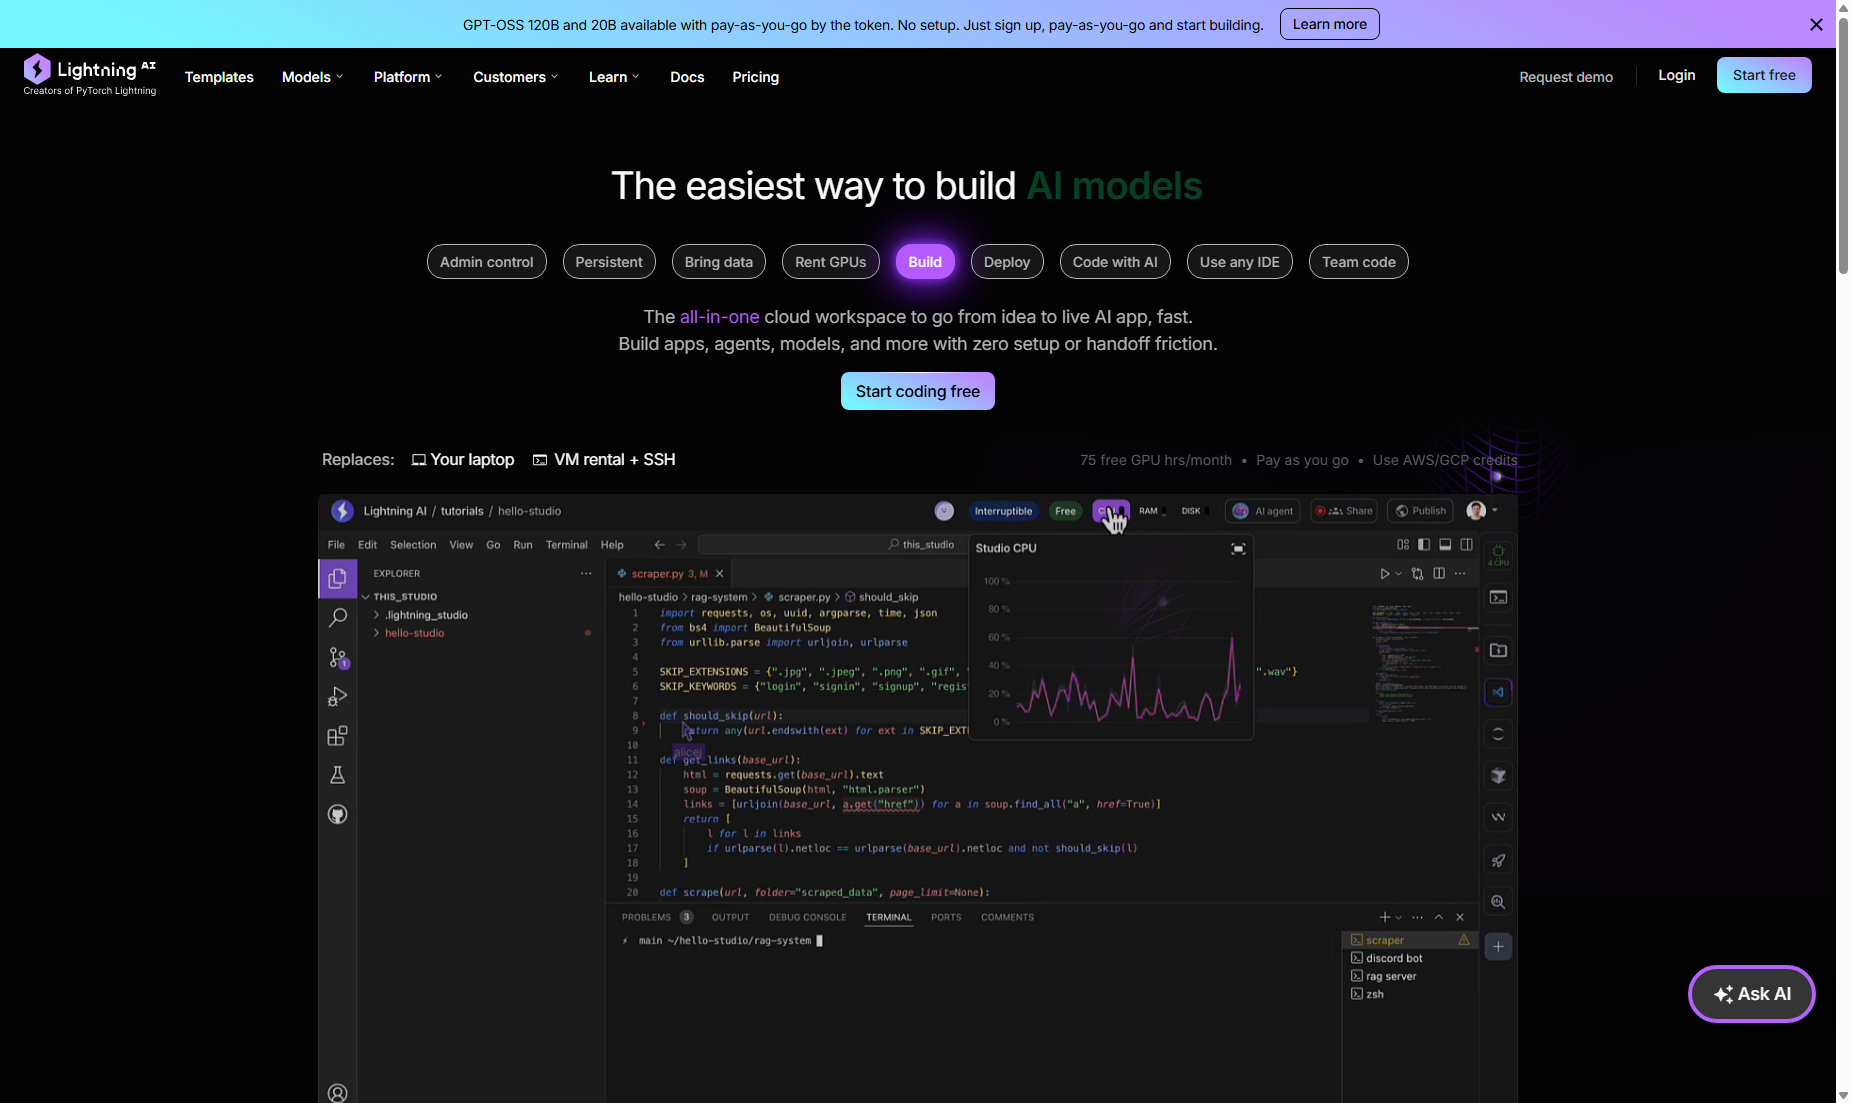
Task: Expand the .lightning_studio folder
Action: coord(421,615)
